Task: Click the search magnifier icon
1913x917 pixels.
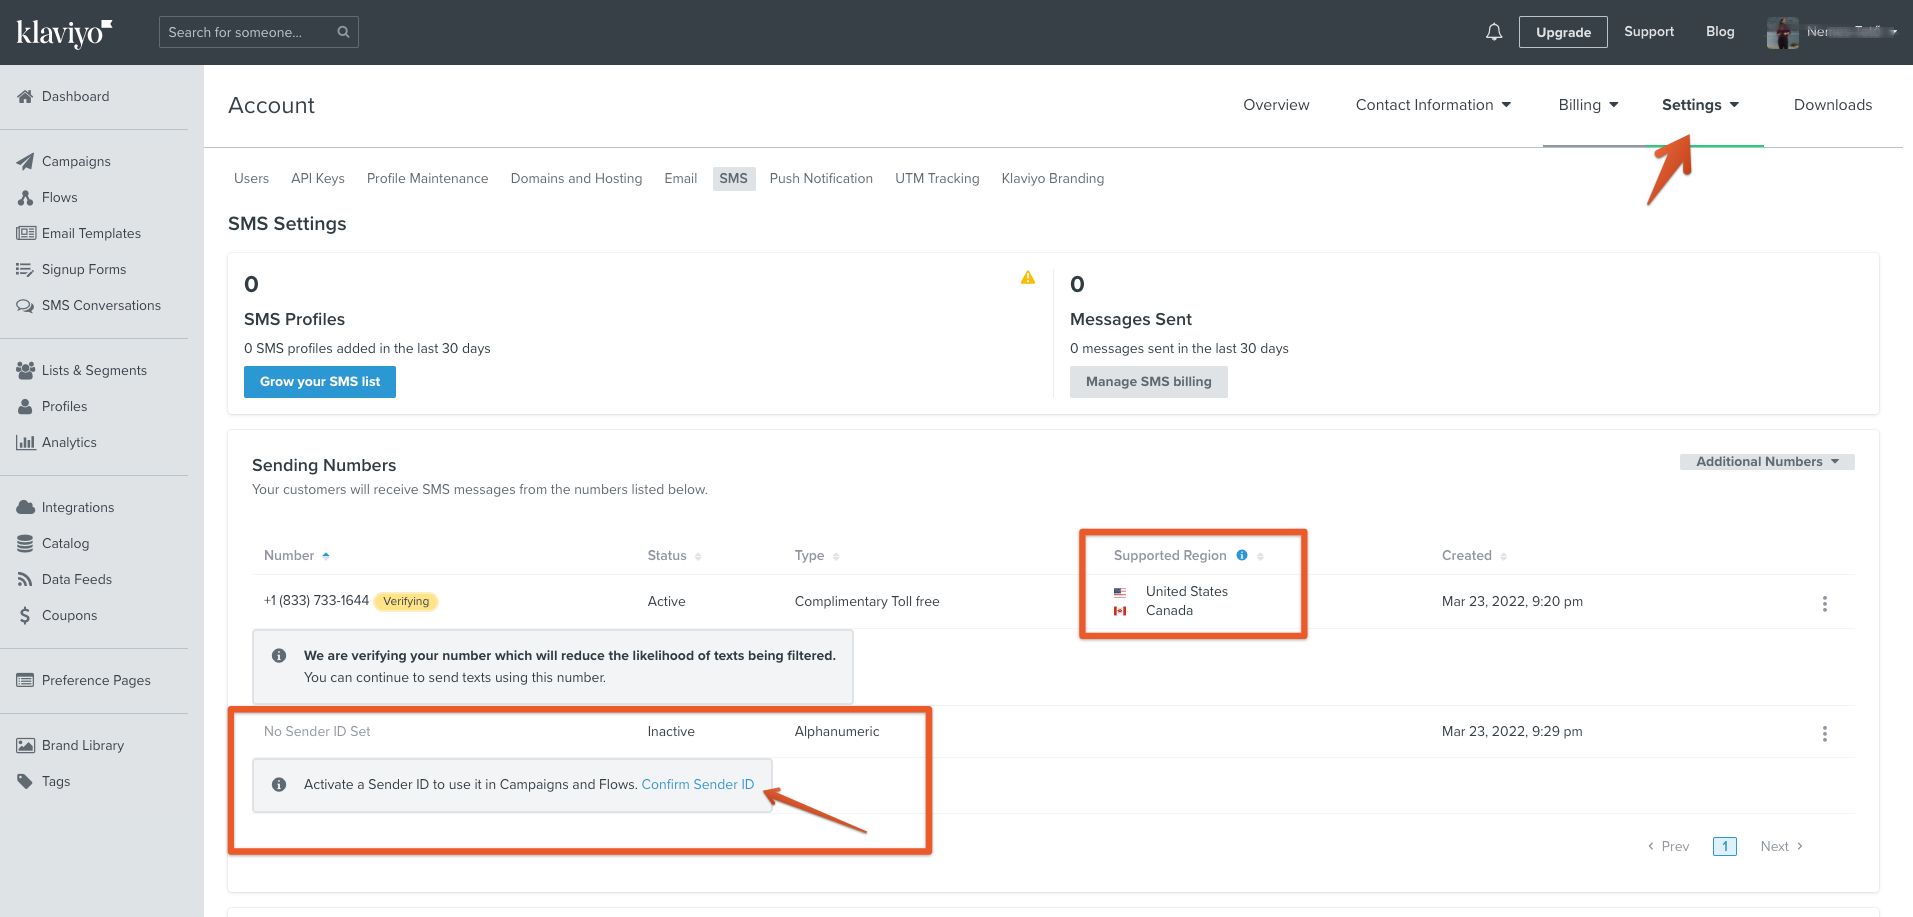Action: point(343,32)
